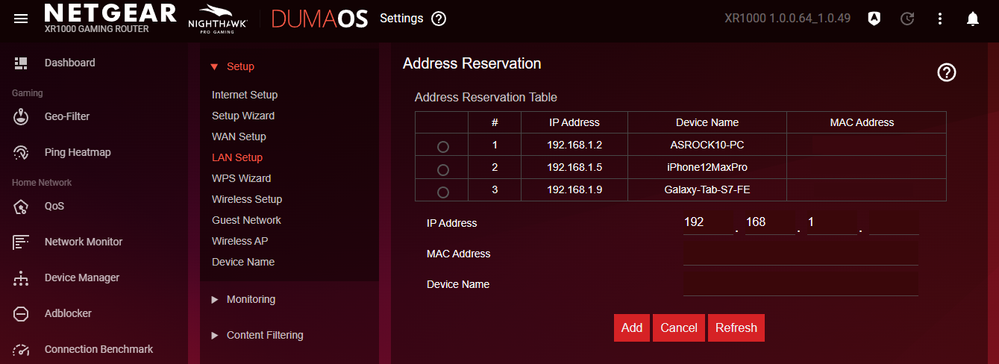The height and width of the screenshot is (364, 999).
Task: Open Guest Network page
Action: click(x=247, y=220)
